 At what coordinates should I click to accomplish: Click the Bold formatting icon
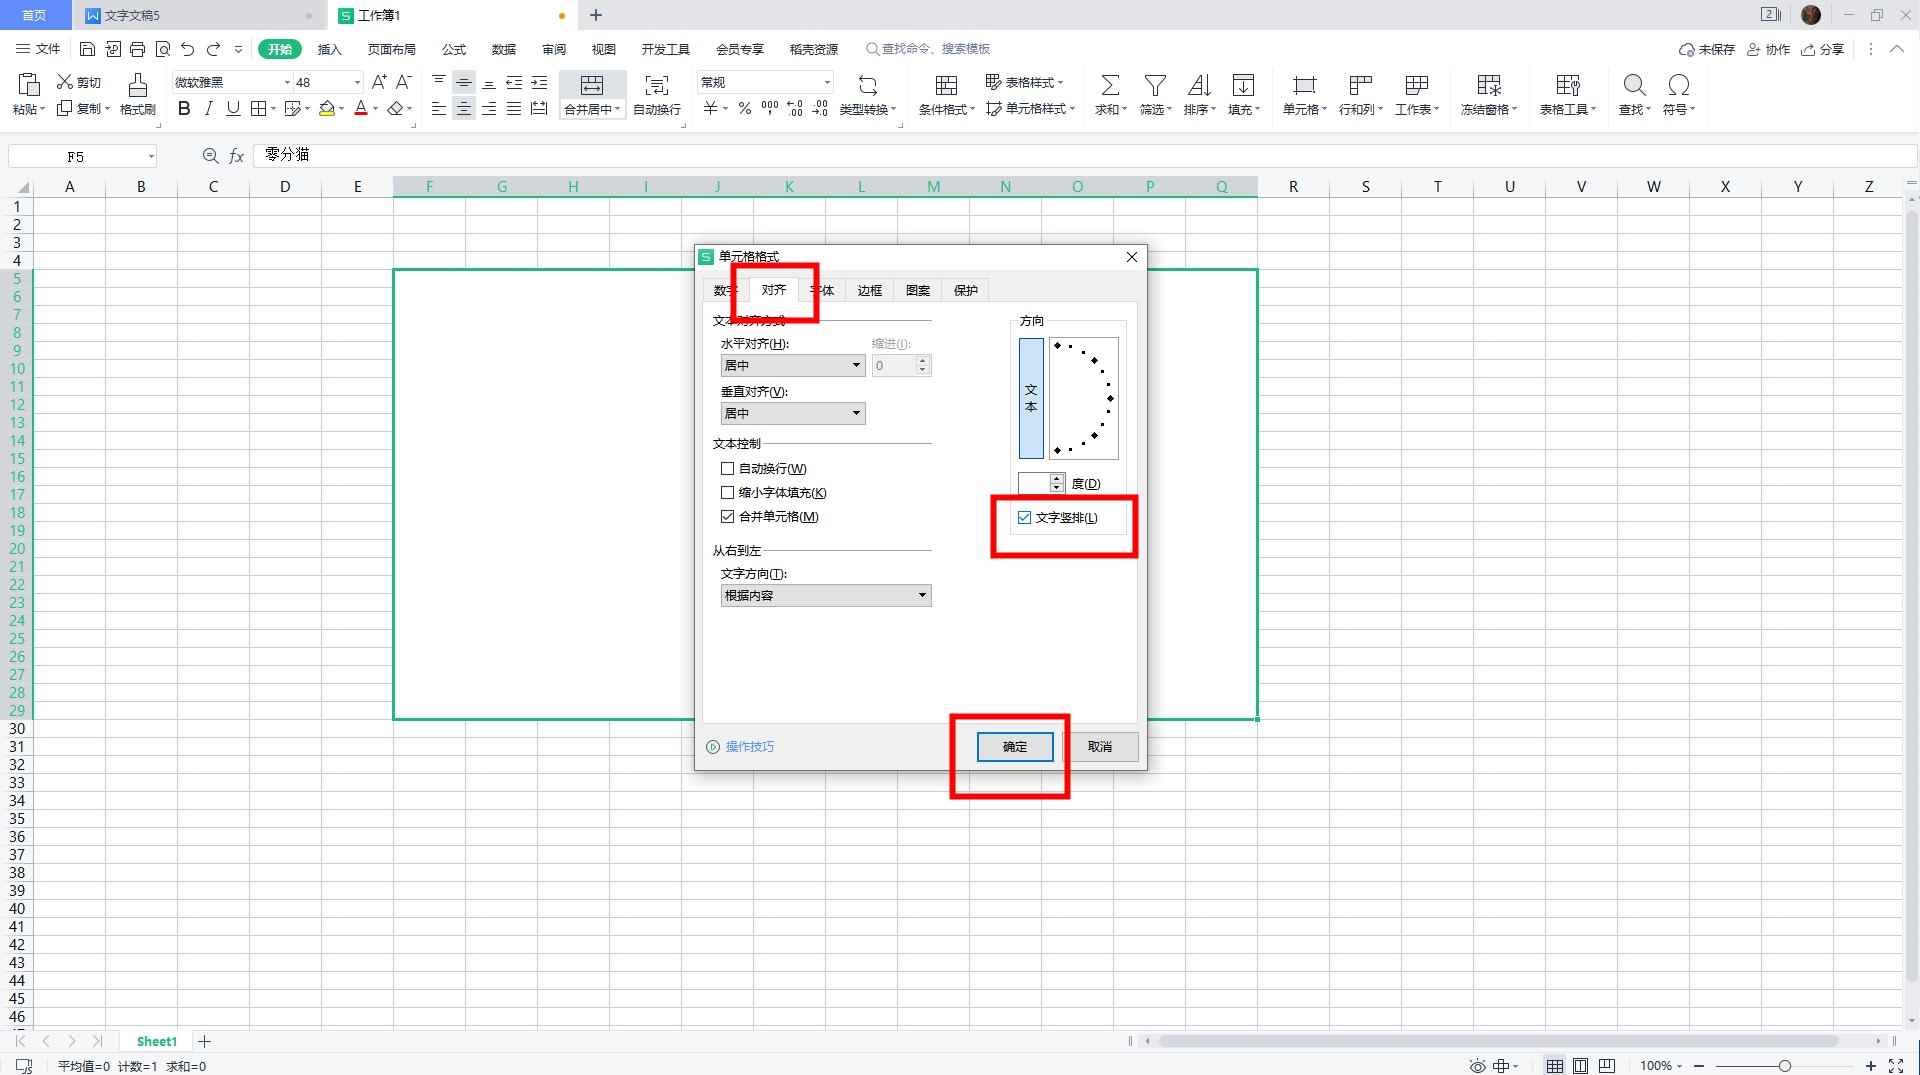[184, 109]
